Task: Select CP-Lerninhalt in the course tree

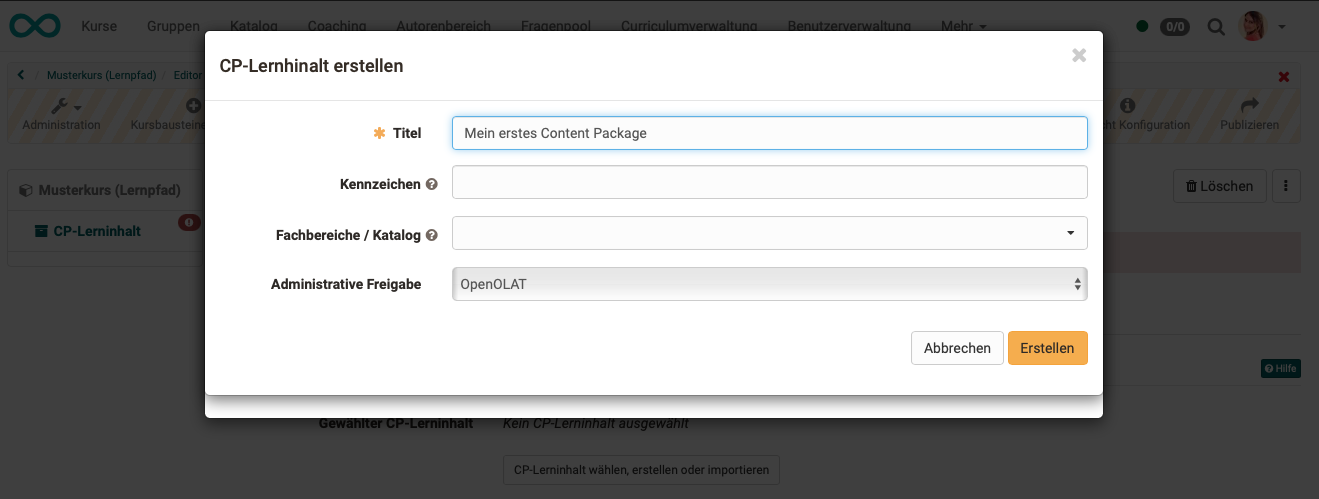Action: pos(96,231)
